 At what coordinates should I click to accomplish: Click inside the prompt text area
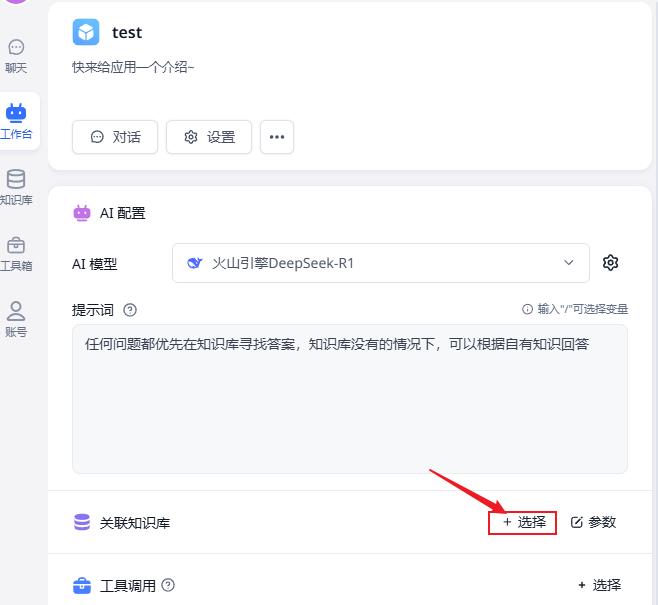click(349, 410)
